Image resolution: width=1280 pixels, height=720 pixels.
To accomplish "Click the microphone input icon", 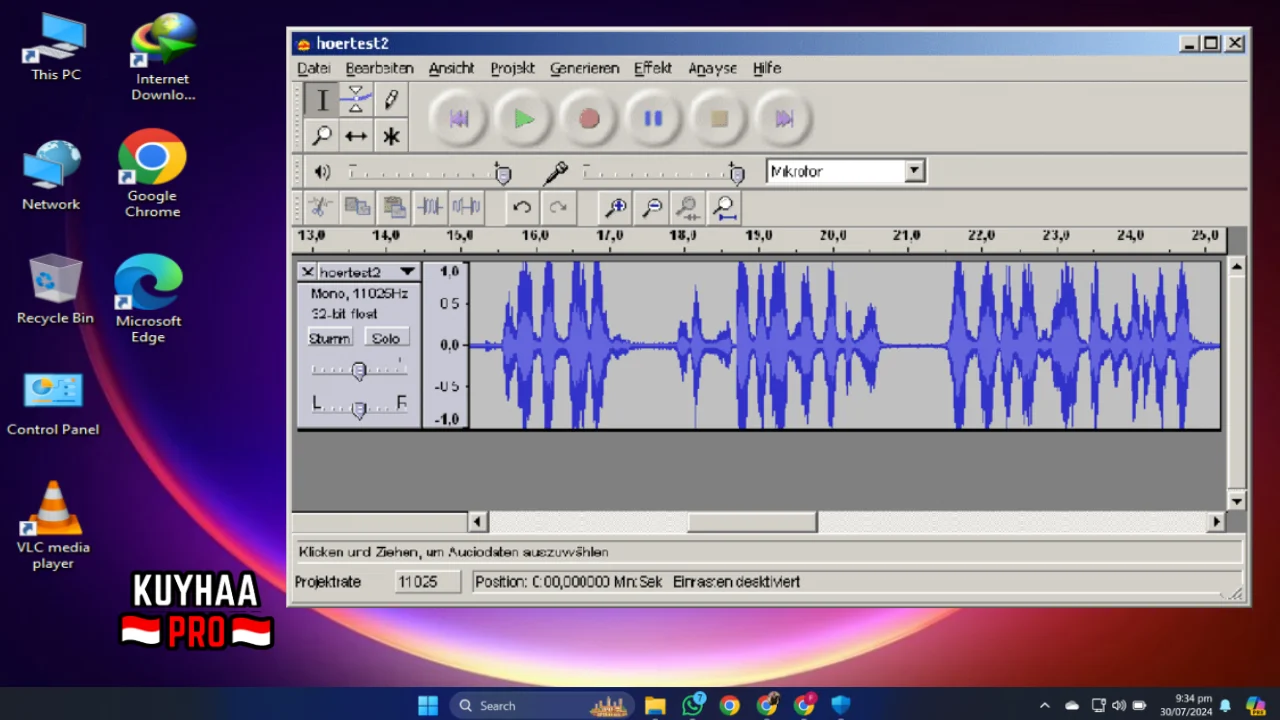I will coord(556,173).
